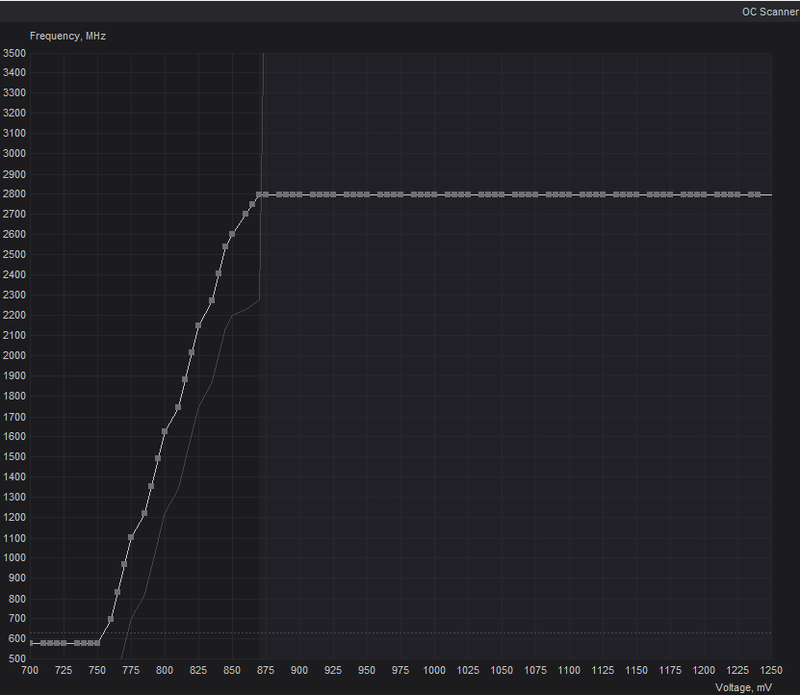Click the 1125 voltage axis label
The image size is (800, 695).
(x=603, y=670)
